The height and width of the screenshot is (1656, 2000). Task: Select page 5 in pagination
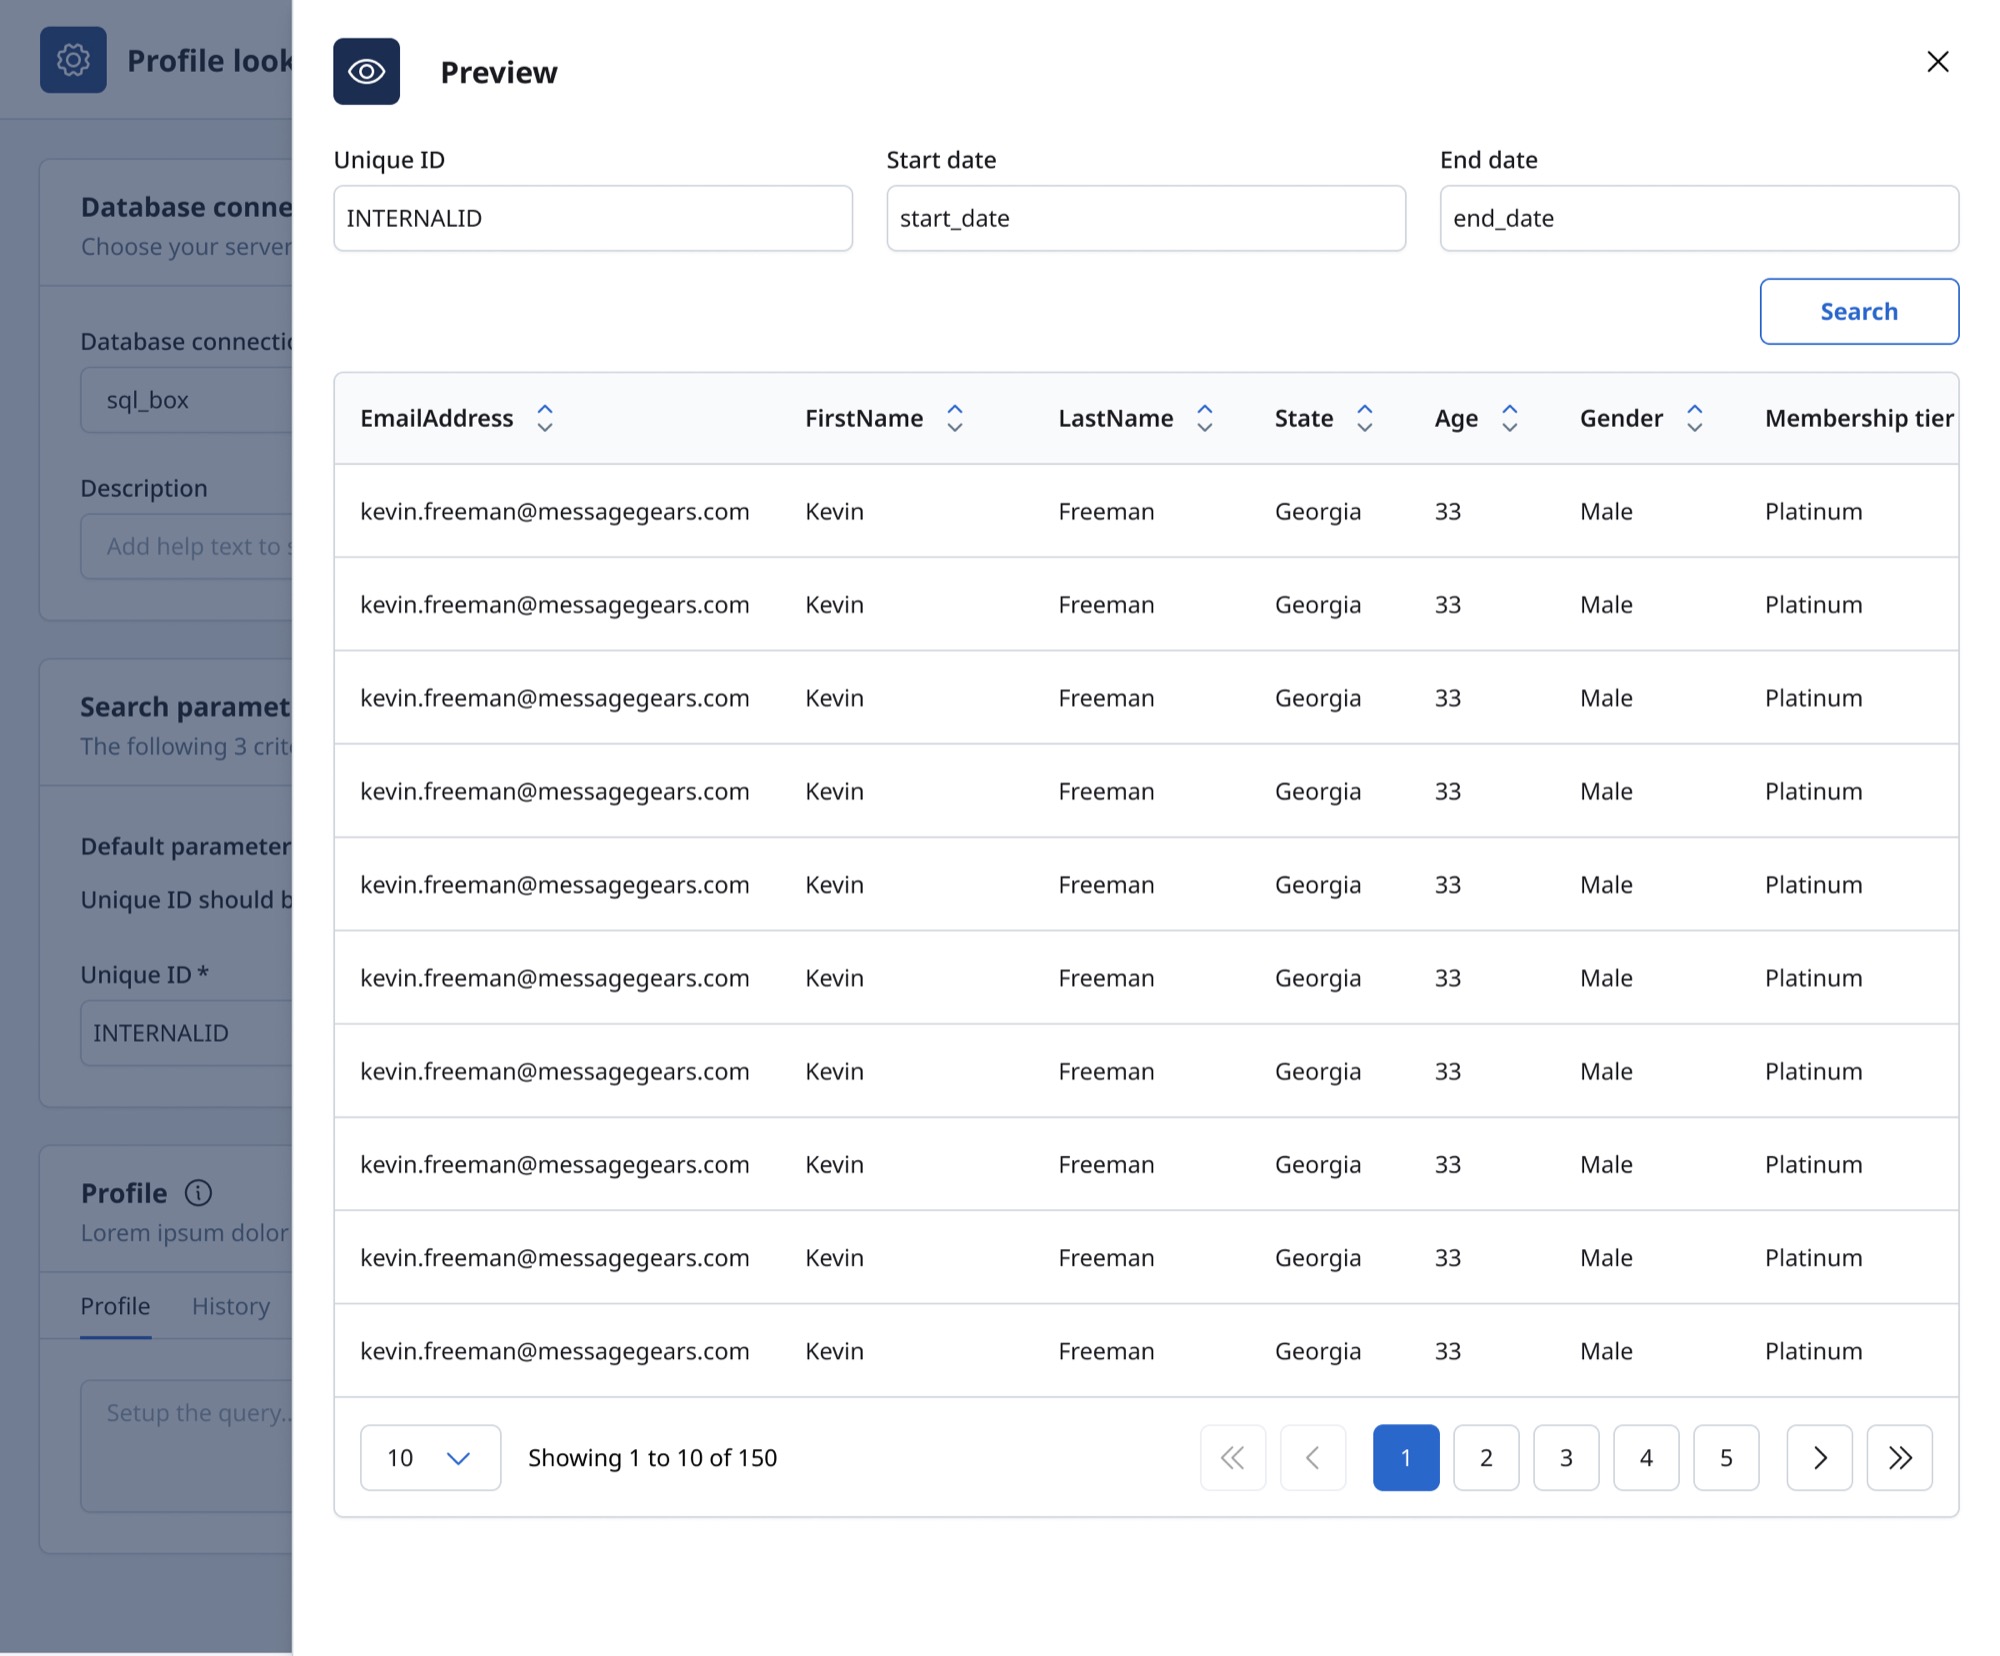tap(1726, 1457)
